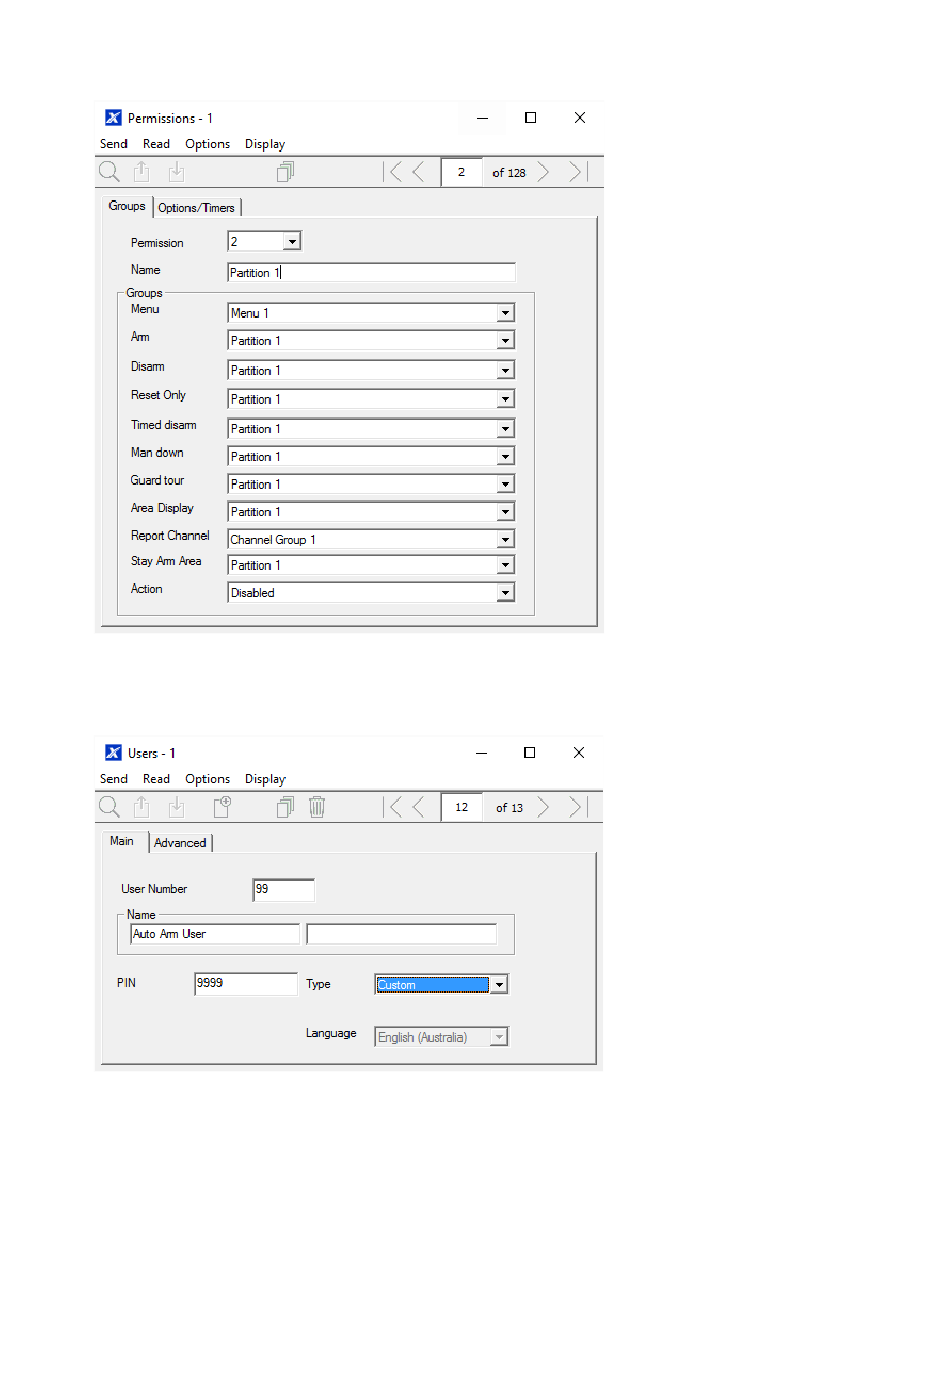The height and width of the screenshot is (1386, 950).
Task: Open the Action dropdown showing Disabled
Action: point(506,593)
